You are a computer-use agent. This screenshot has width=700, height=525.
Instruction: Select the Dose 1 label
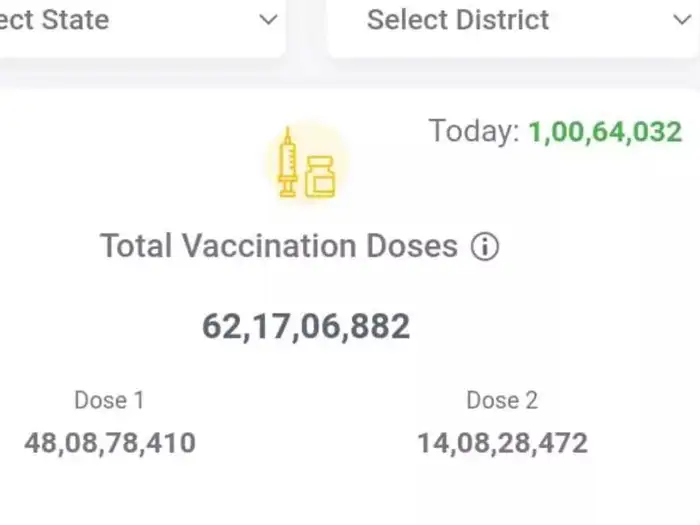pos(109,401)
